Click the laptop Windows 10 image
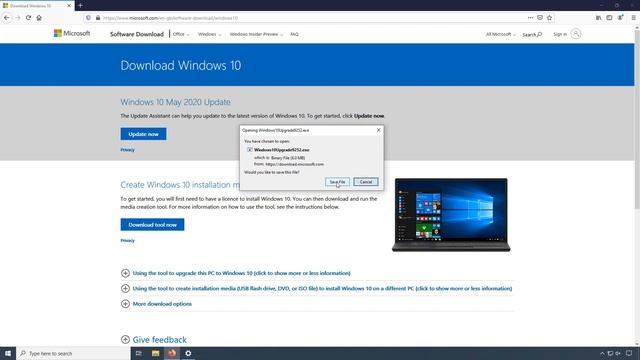640x360 pixels. click(451, 215)
